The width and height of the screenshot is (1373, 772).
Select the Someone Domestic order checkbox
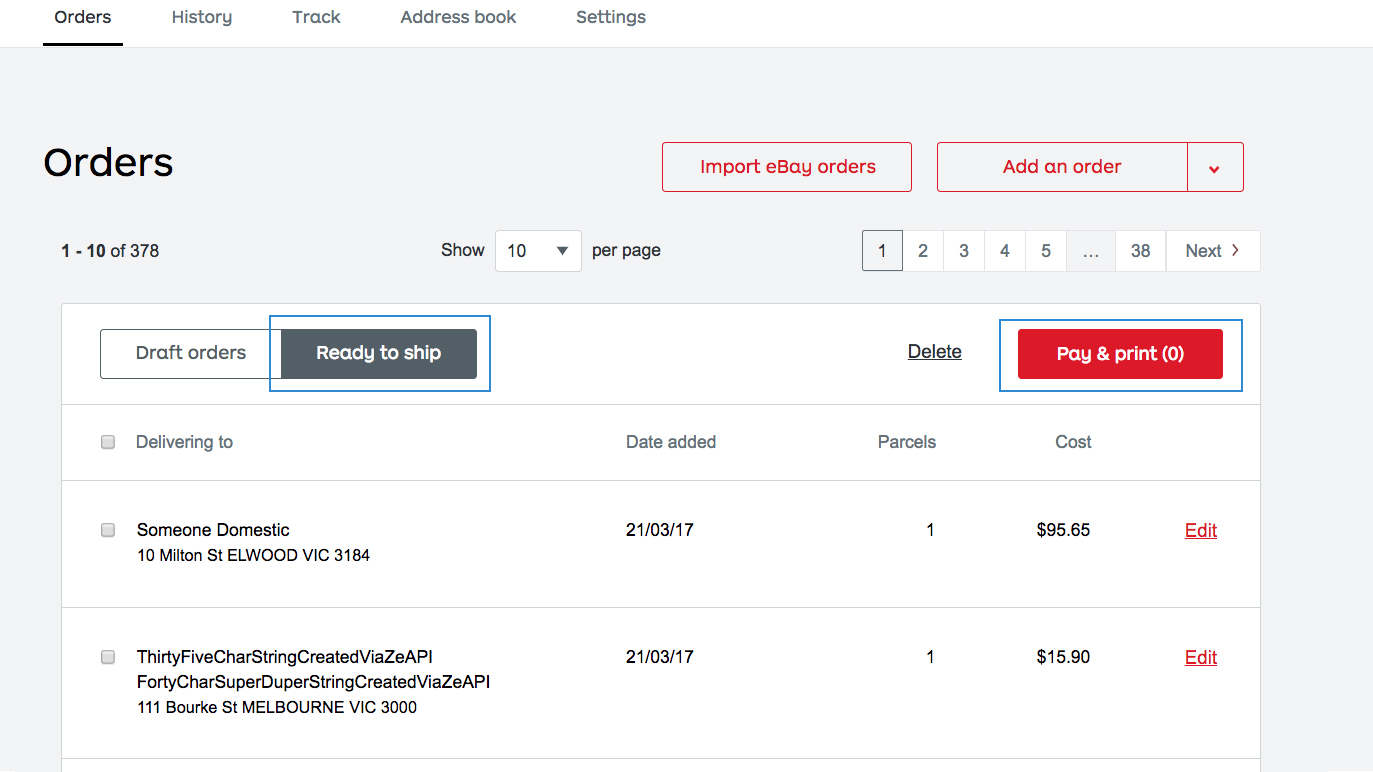point(108,530)
